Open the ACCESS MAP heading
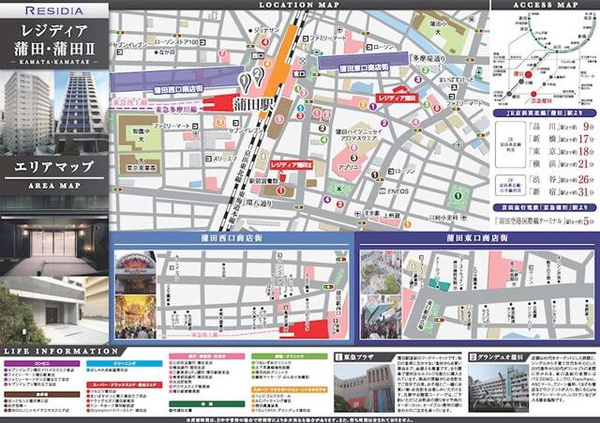600x423 pixels. (x=543, y=5)
